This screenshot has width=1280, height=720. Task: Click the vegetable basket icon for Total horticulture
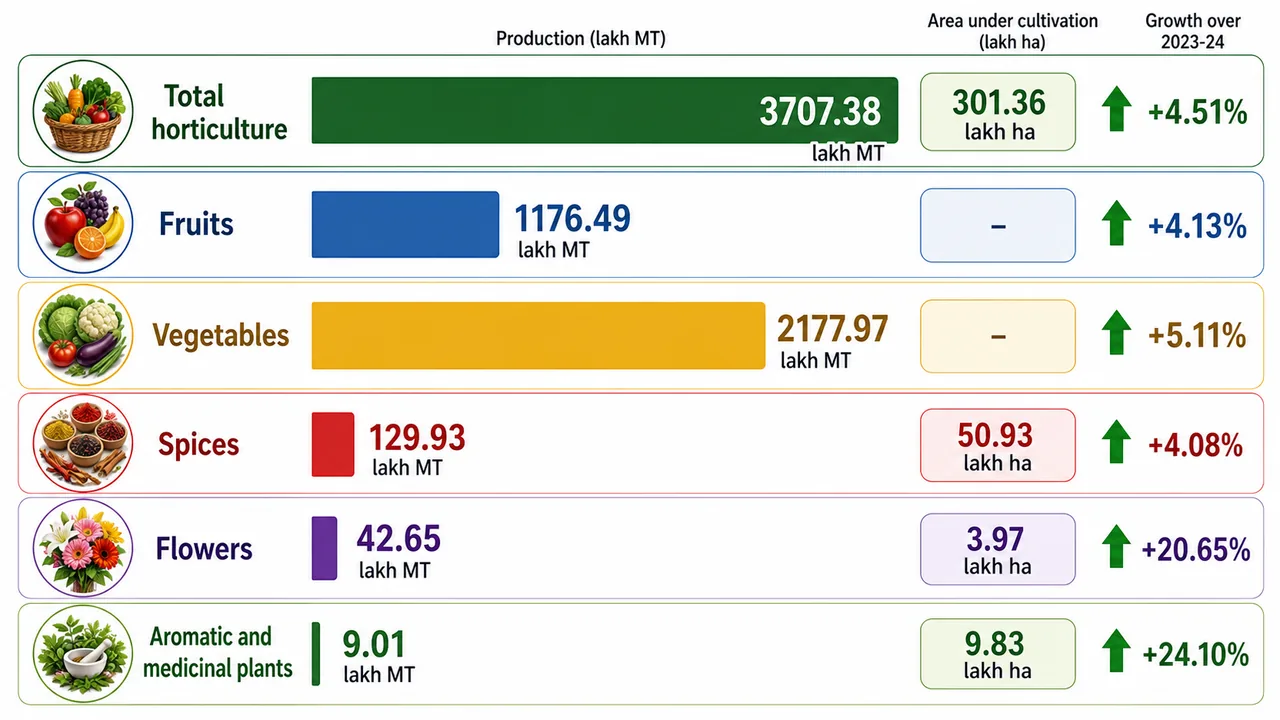pyautogui.click(x=82, y=110)
